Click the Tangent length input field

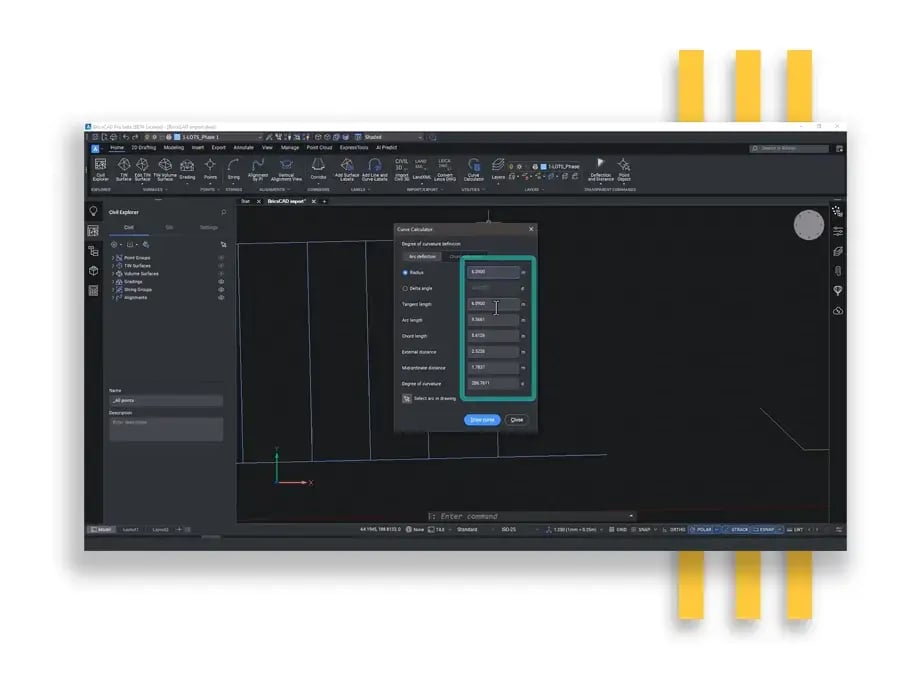coord(494,304)
